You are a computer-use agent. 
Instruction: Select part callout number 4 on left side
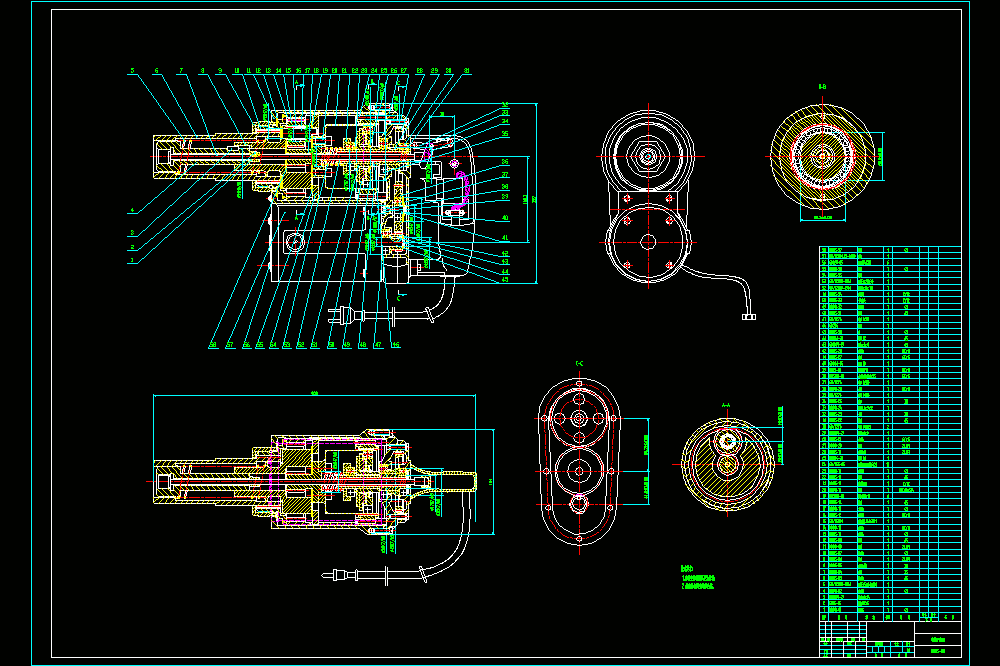[x=133, y=210]
